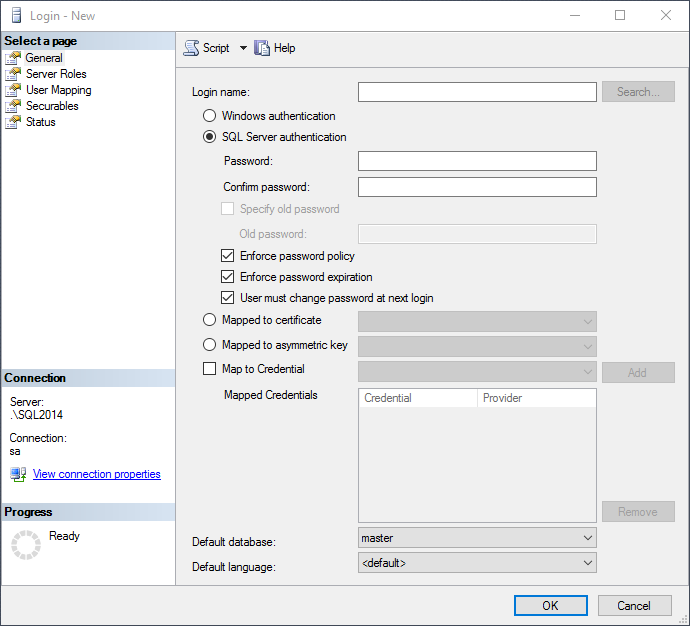Image resolution: width=690 pixels, height=626 pixels.
Task: Select the General page icon
Action: [x=13, y=58]
